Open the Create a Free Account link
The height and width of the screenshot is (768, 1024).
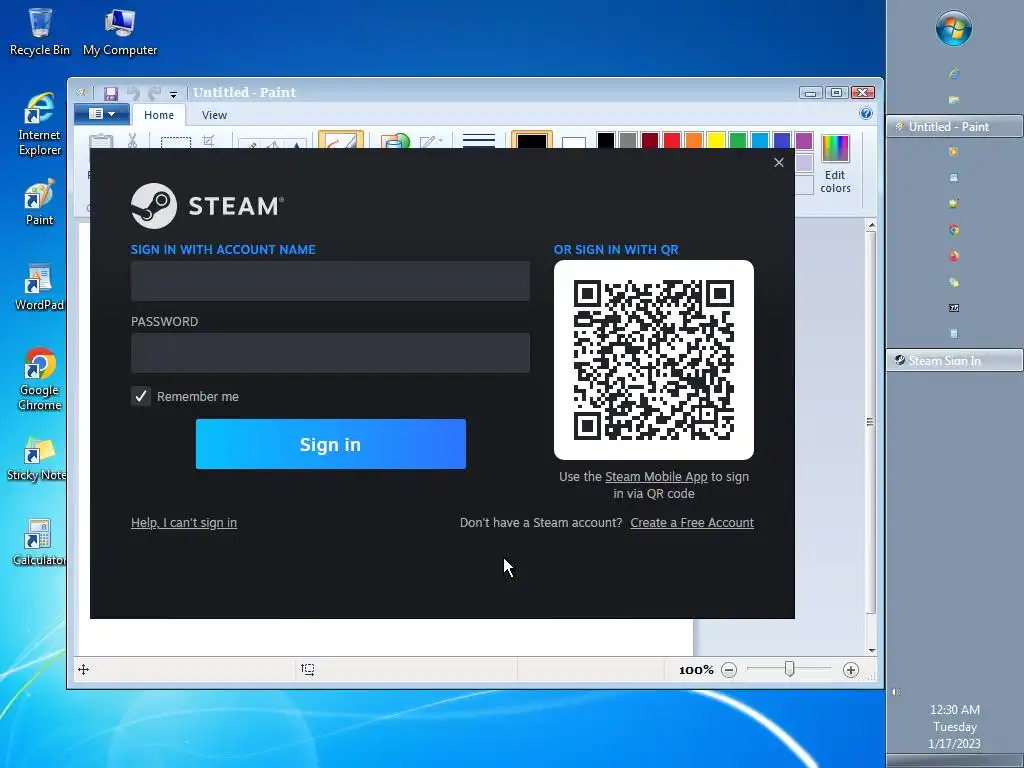[x=692, y=522]
